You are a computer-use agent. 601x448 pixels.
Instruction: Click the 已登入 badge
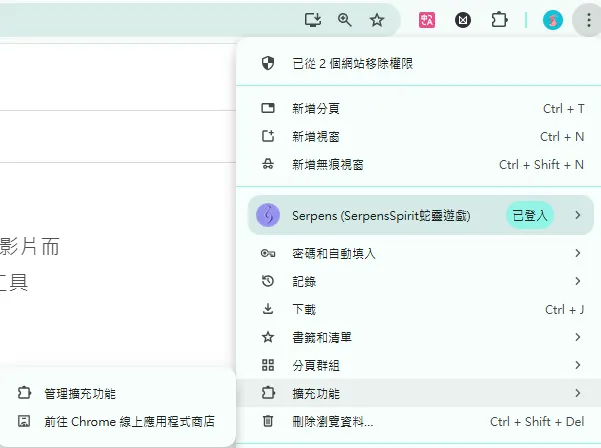(530, 215)
